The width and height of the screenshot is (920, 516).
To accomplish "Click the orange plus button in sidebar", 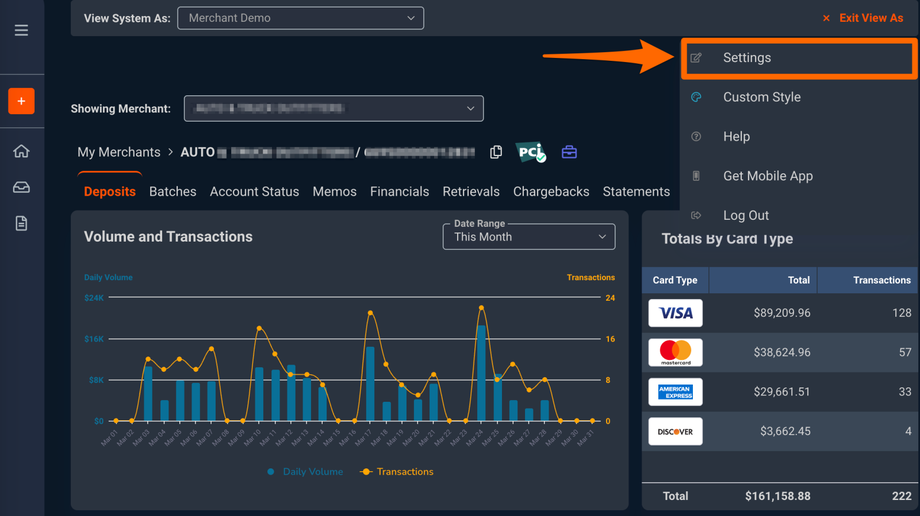I will 21,101.
